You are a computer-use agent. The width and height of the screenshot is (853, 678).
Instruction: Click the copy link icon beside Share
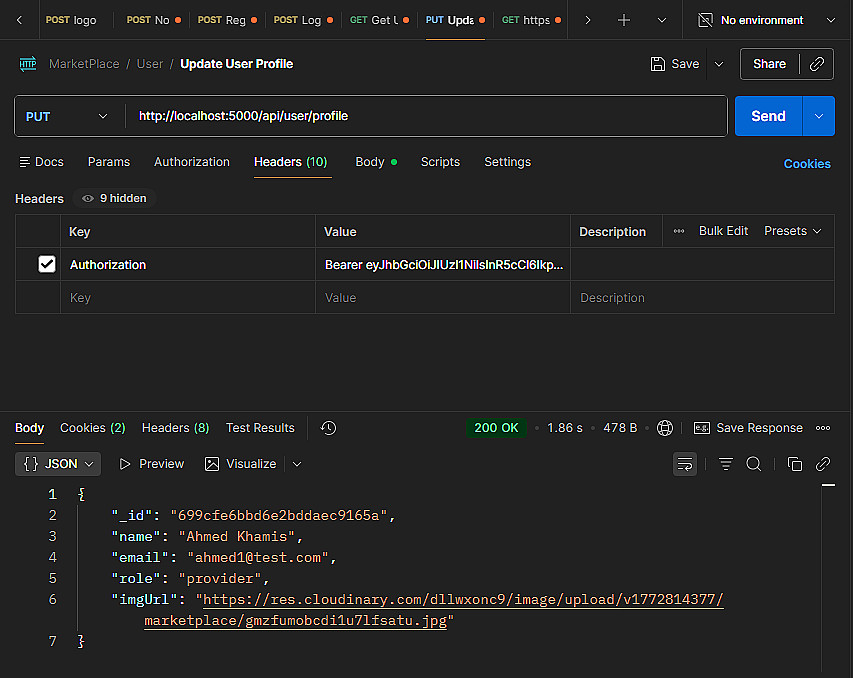pyautogui.click(x=817, y=64)
